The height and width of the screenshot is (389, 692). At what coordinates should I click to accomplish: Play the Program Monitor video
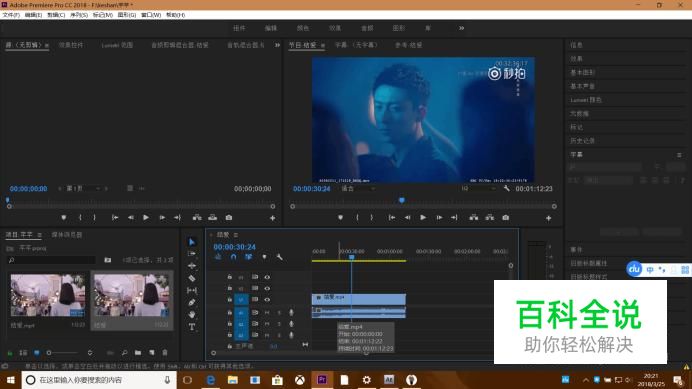[423, 218]
